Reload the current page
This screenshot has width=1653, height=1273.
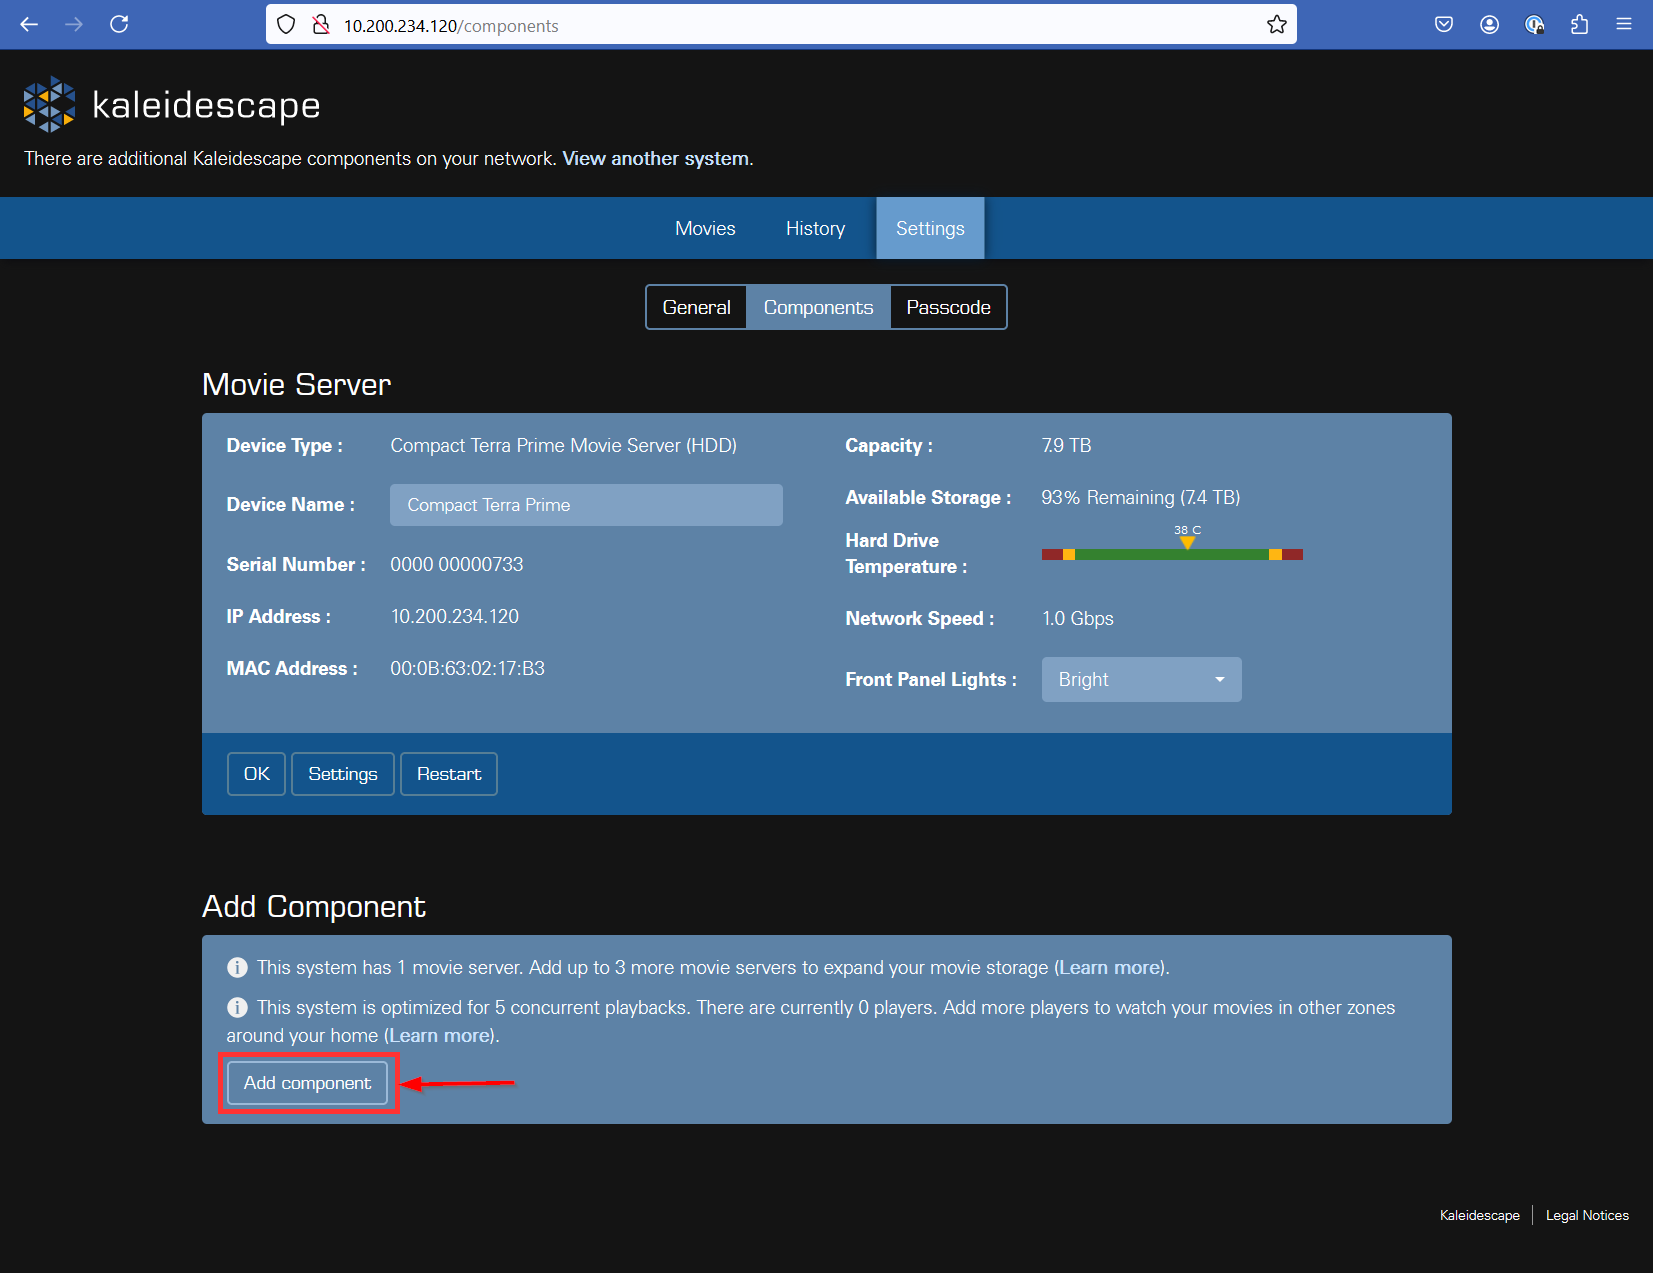click(120, 24)
